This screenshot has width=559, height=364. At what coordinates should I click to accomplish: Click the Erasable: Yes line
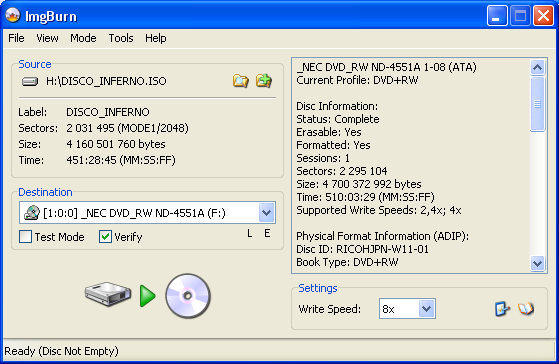tap(329, 132)
